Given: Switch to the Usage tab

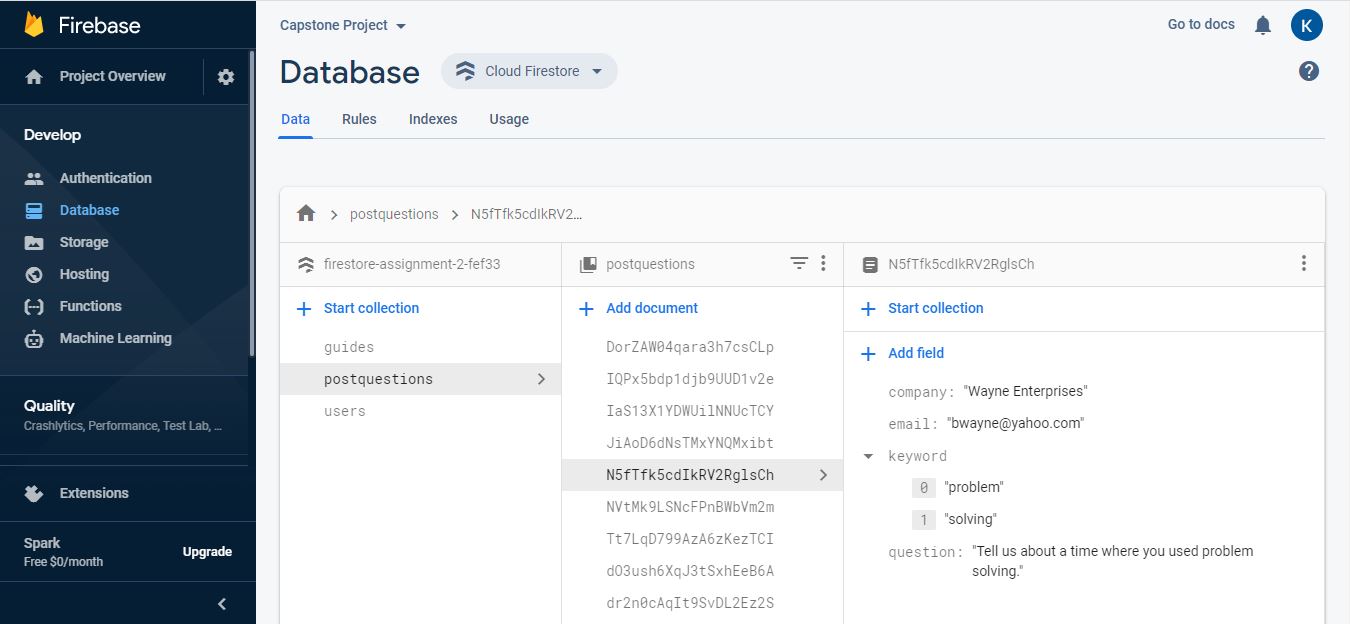Looking at the screenshot, I should pos(509,119).
